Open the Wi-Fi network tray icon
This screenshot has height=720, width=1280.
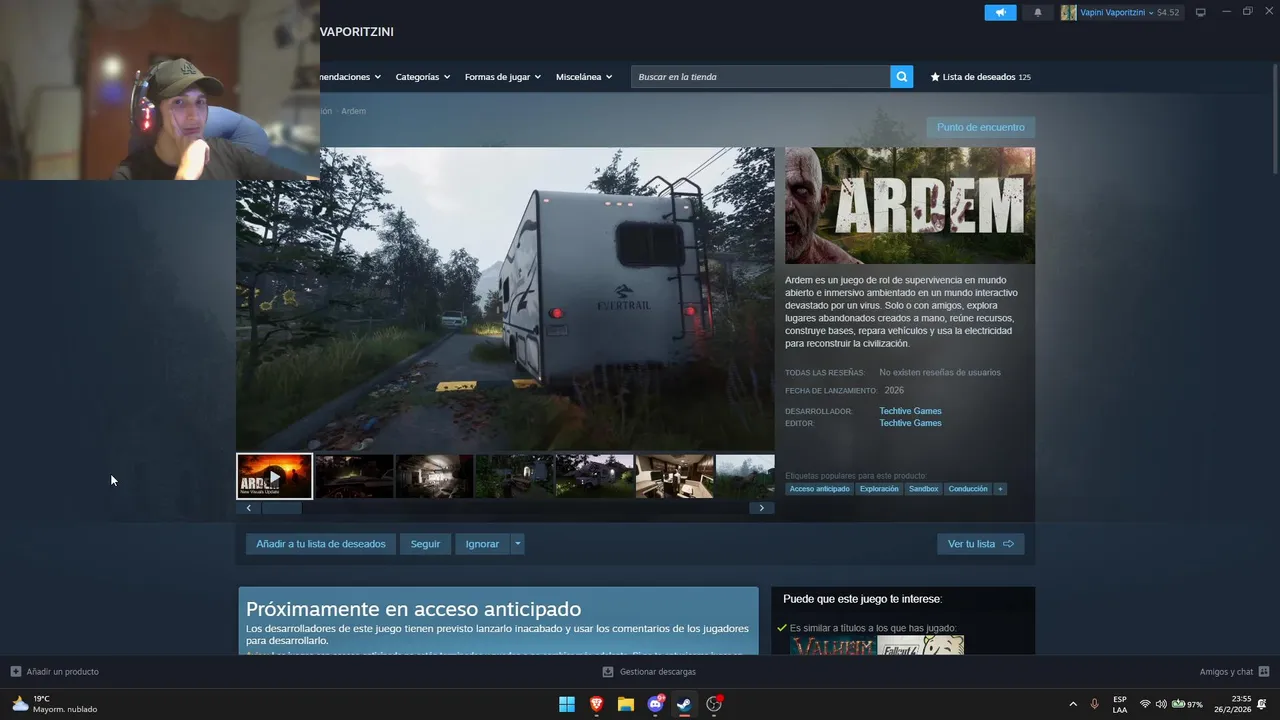pos(1145,704)
